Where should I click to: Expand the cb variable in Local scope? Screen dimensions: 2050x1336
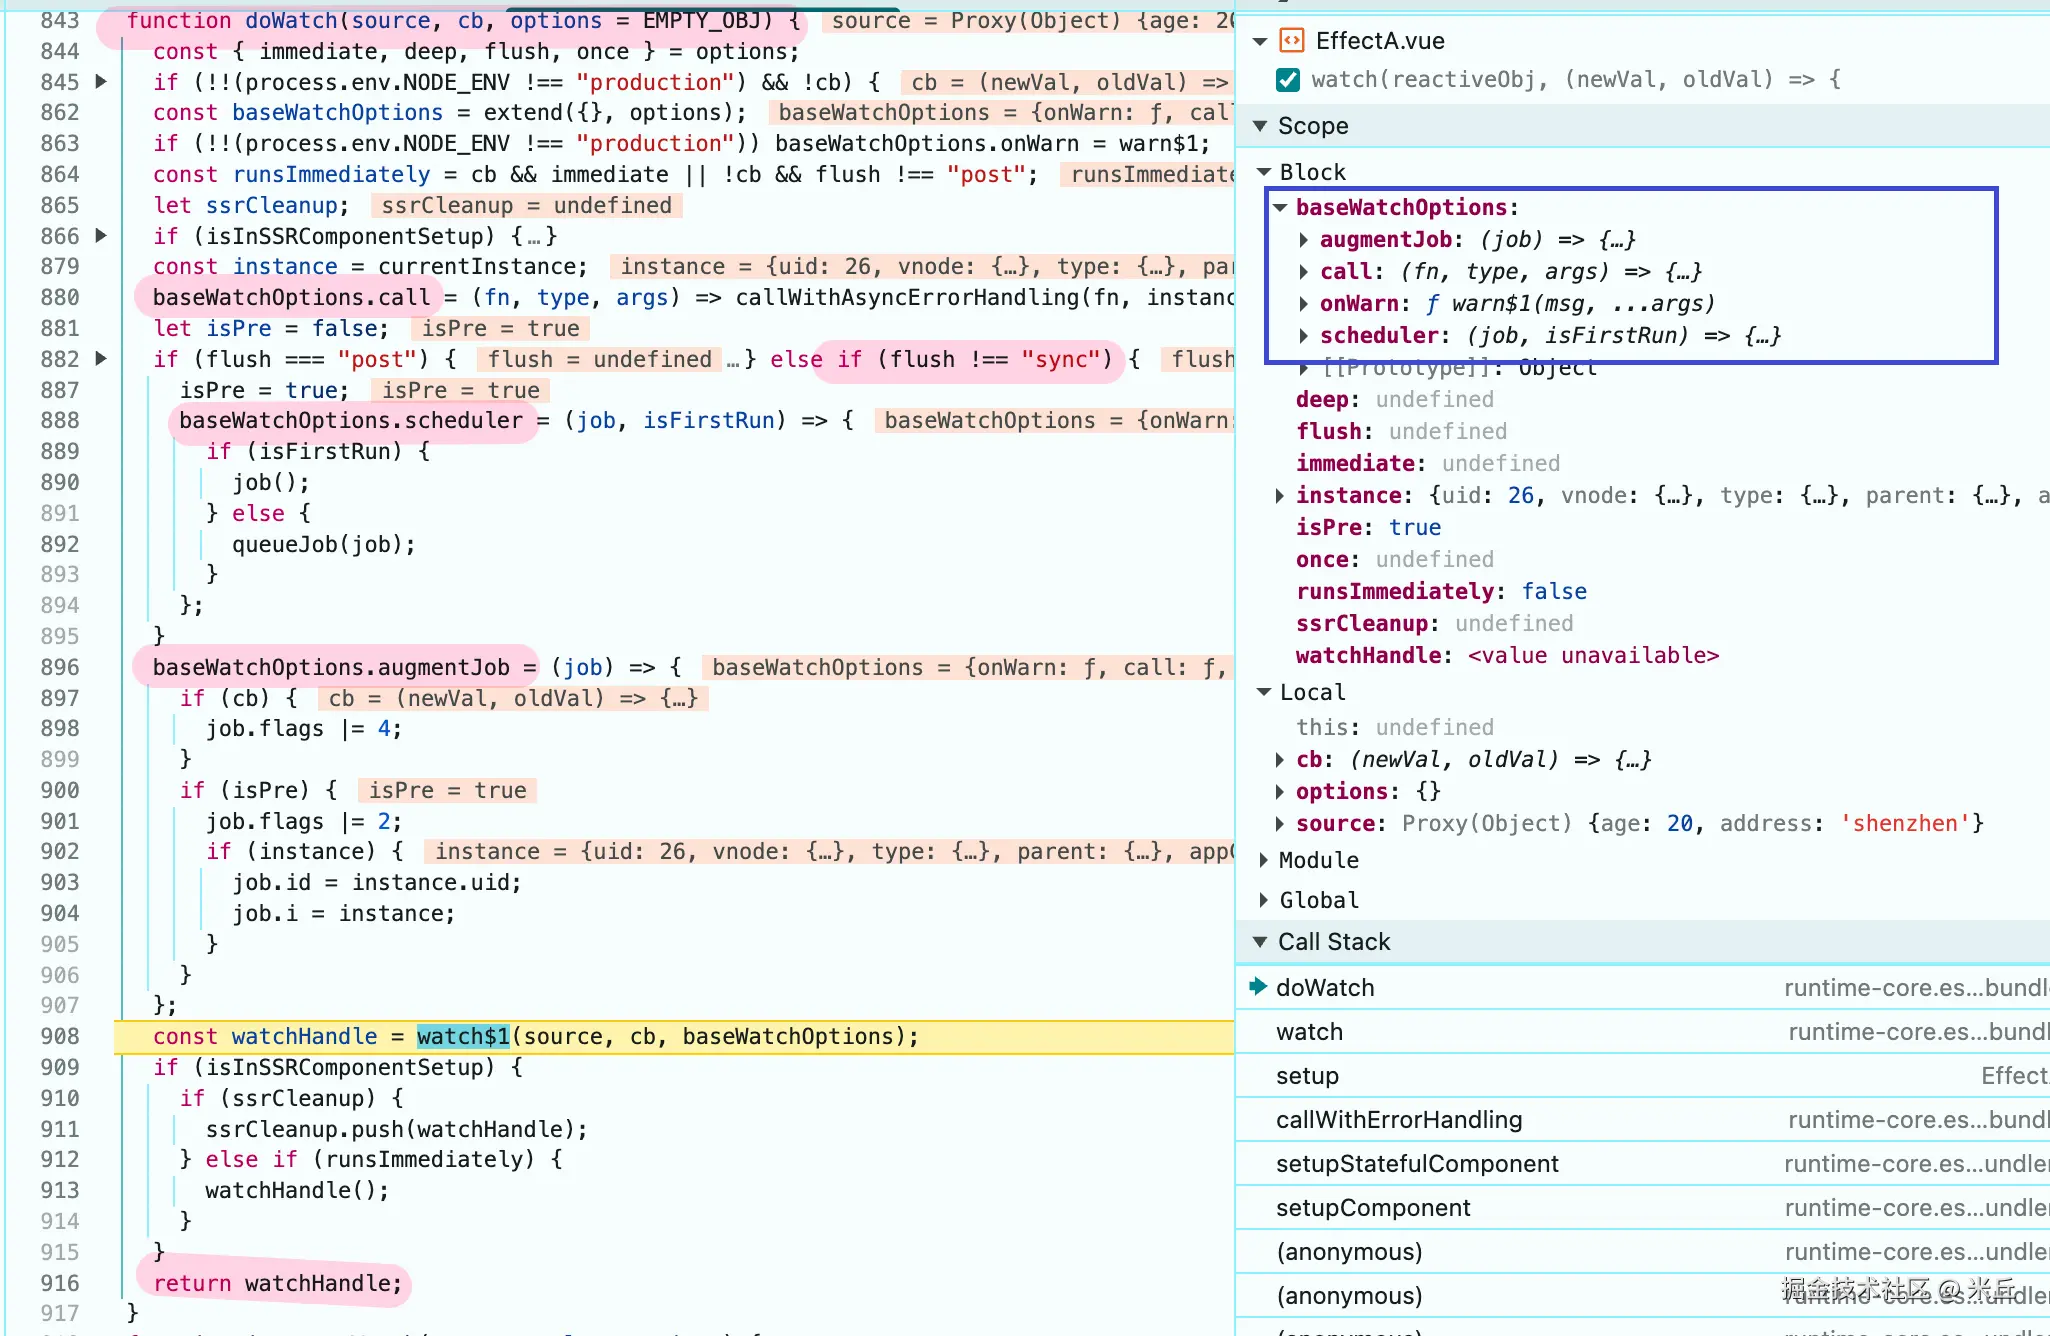pyautogui.click(x=1279, y=760)
